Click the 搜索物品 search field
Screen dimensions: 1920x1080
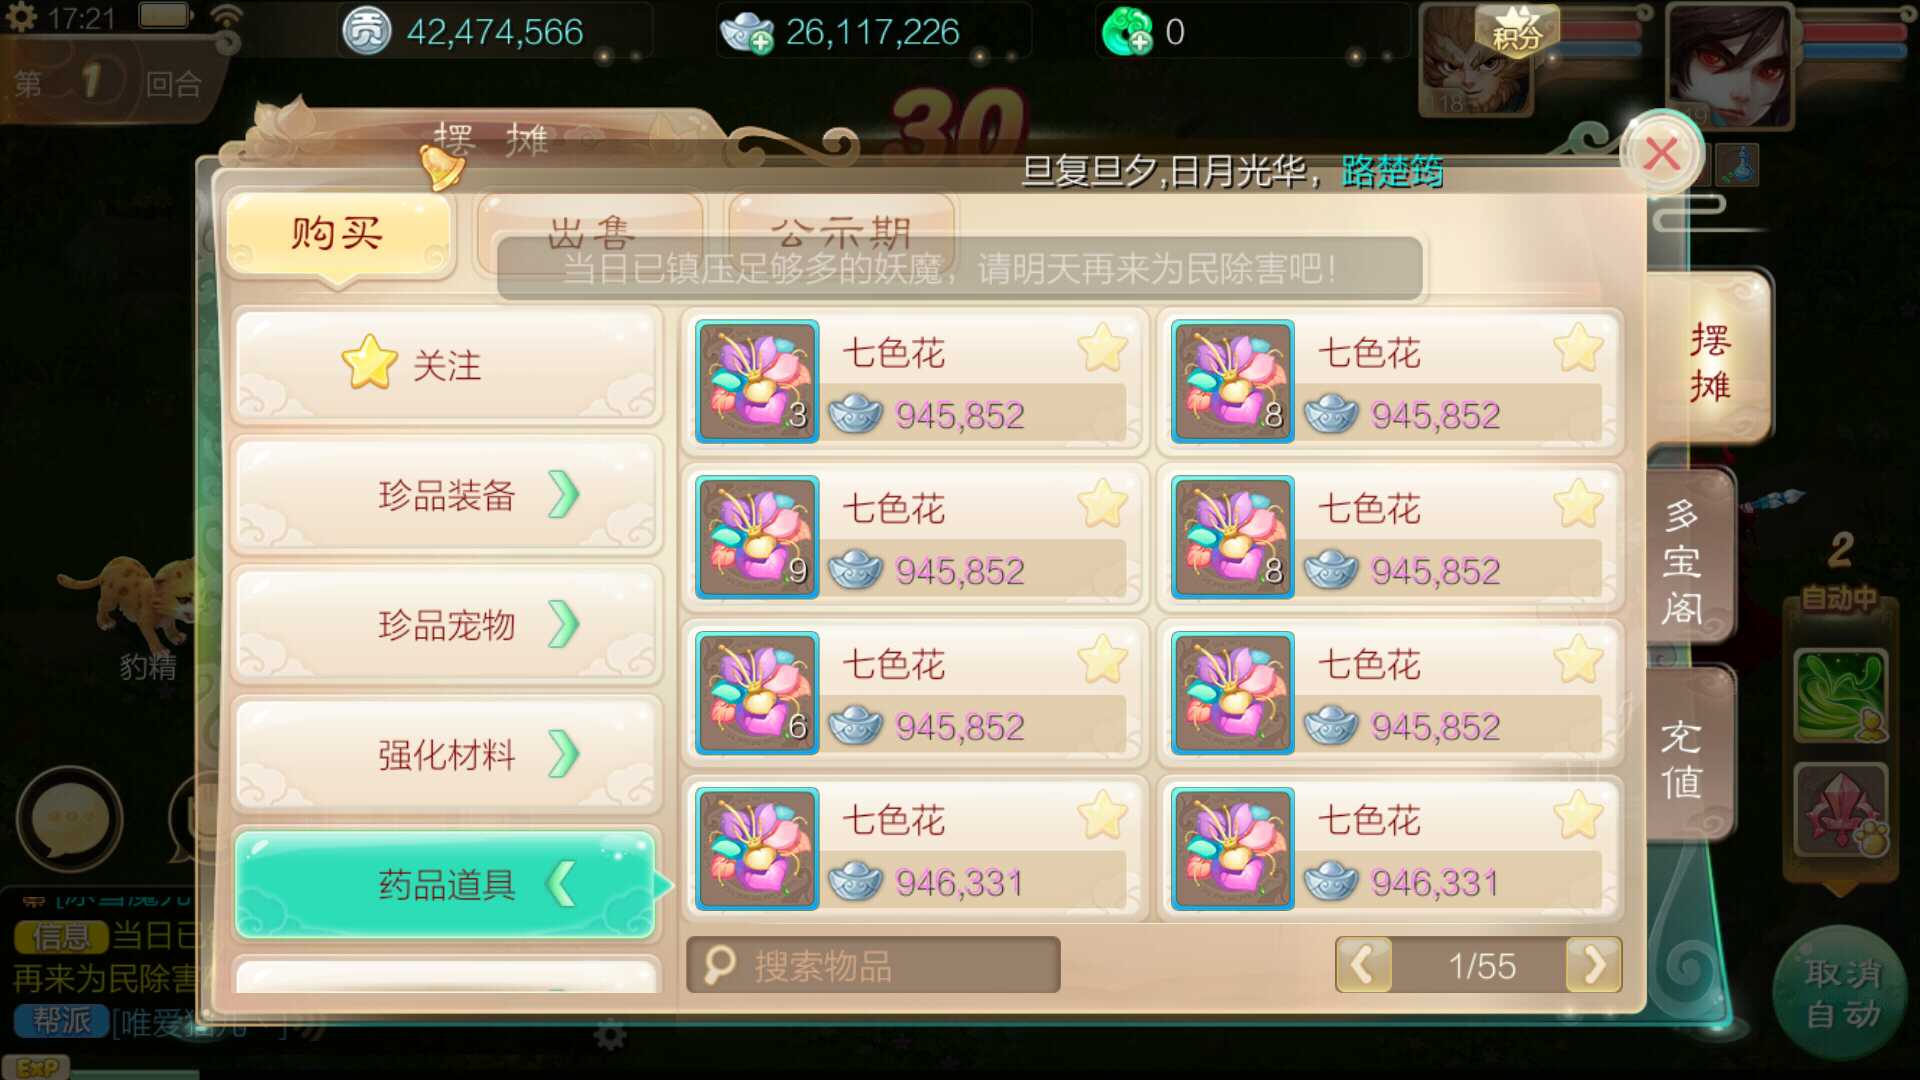coord(873,965)
